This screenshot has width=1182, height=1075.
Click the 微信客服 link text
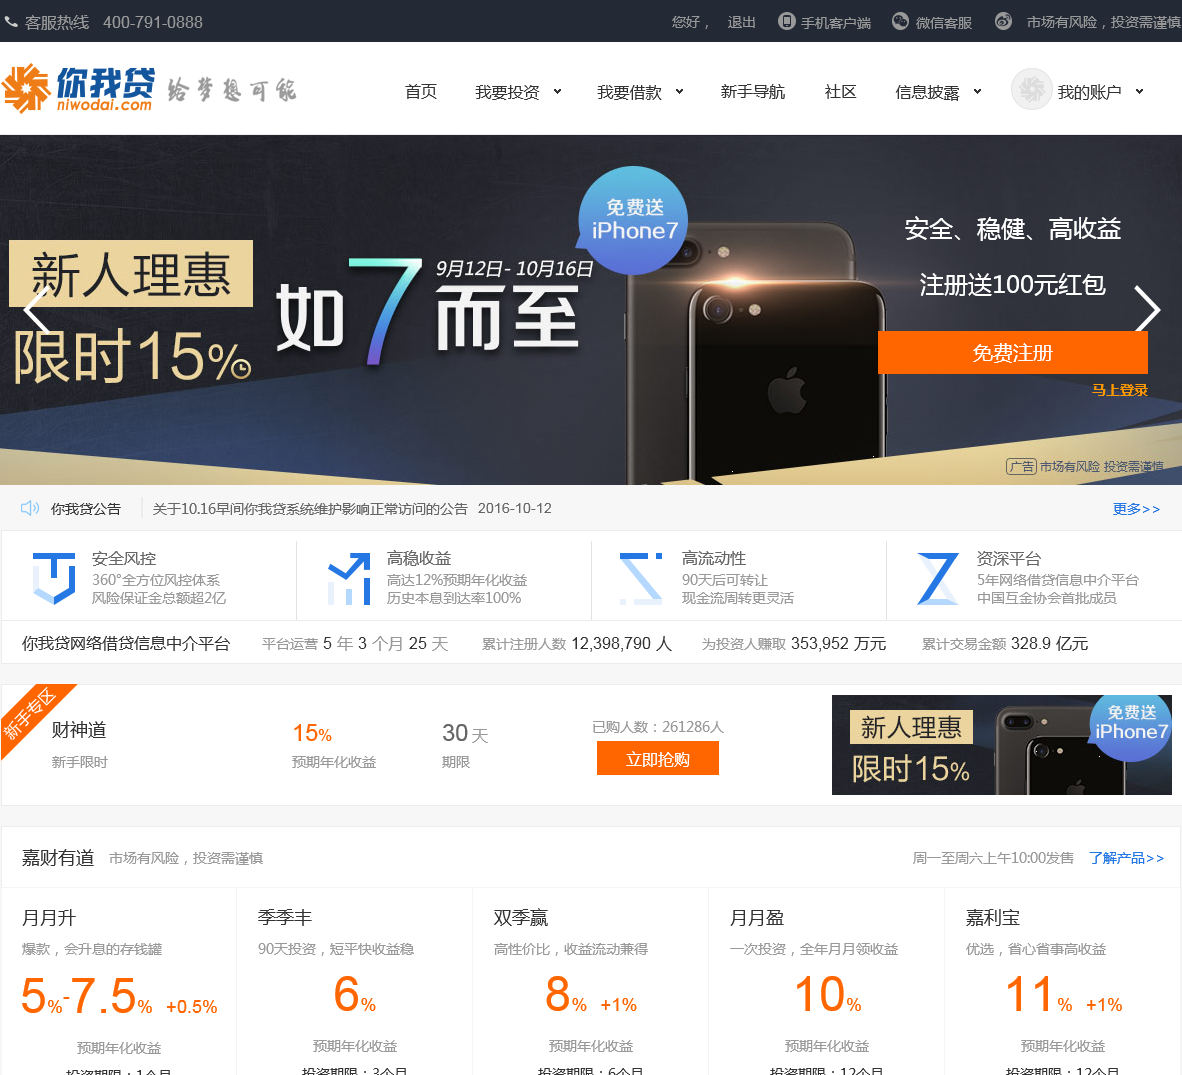(x=944, y=23)
